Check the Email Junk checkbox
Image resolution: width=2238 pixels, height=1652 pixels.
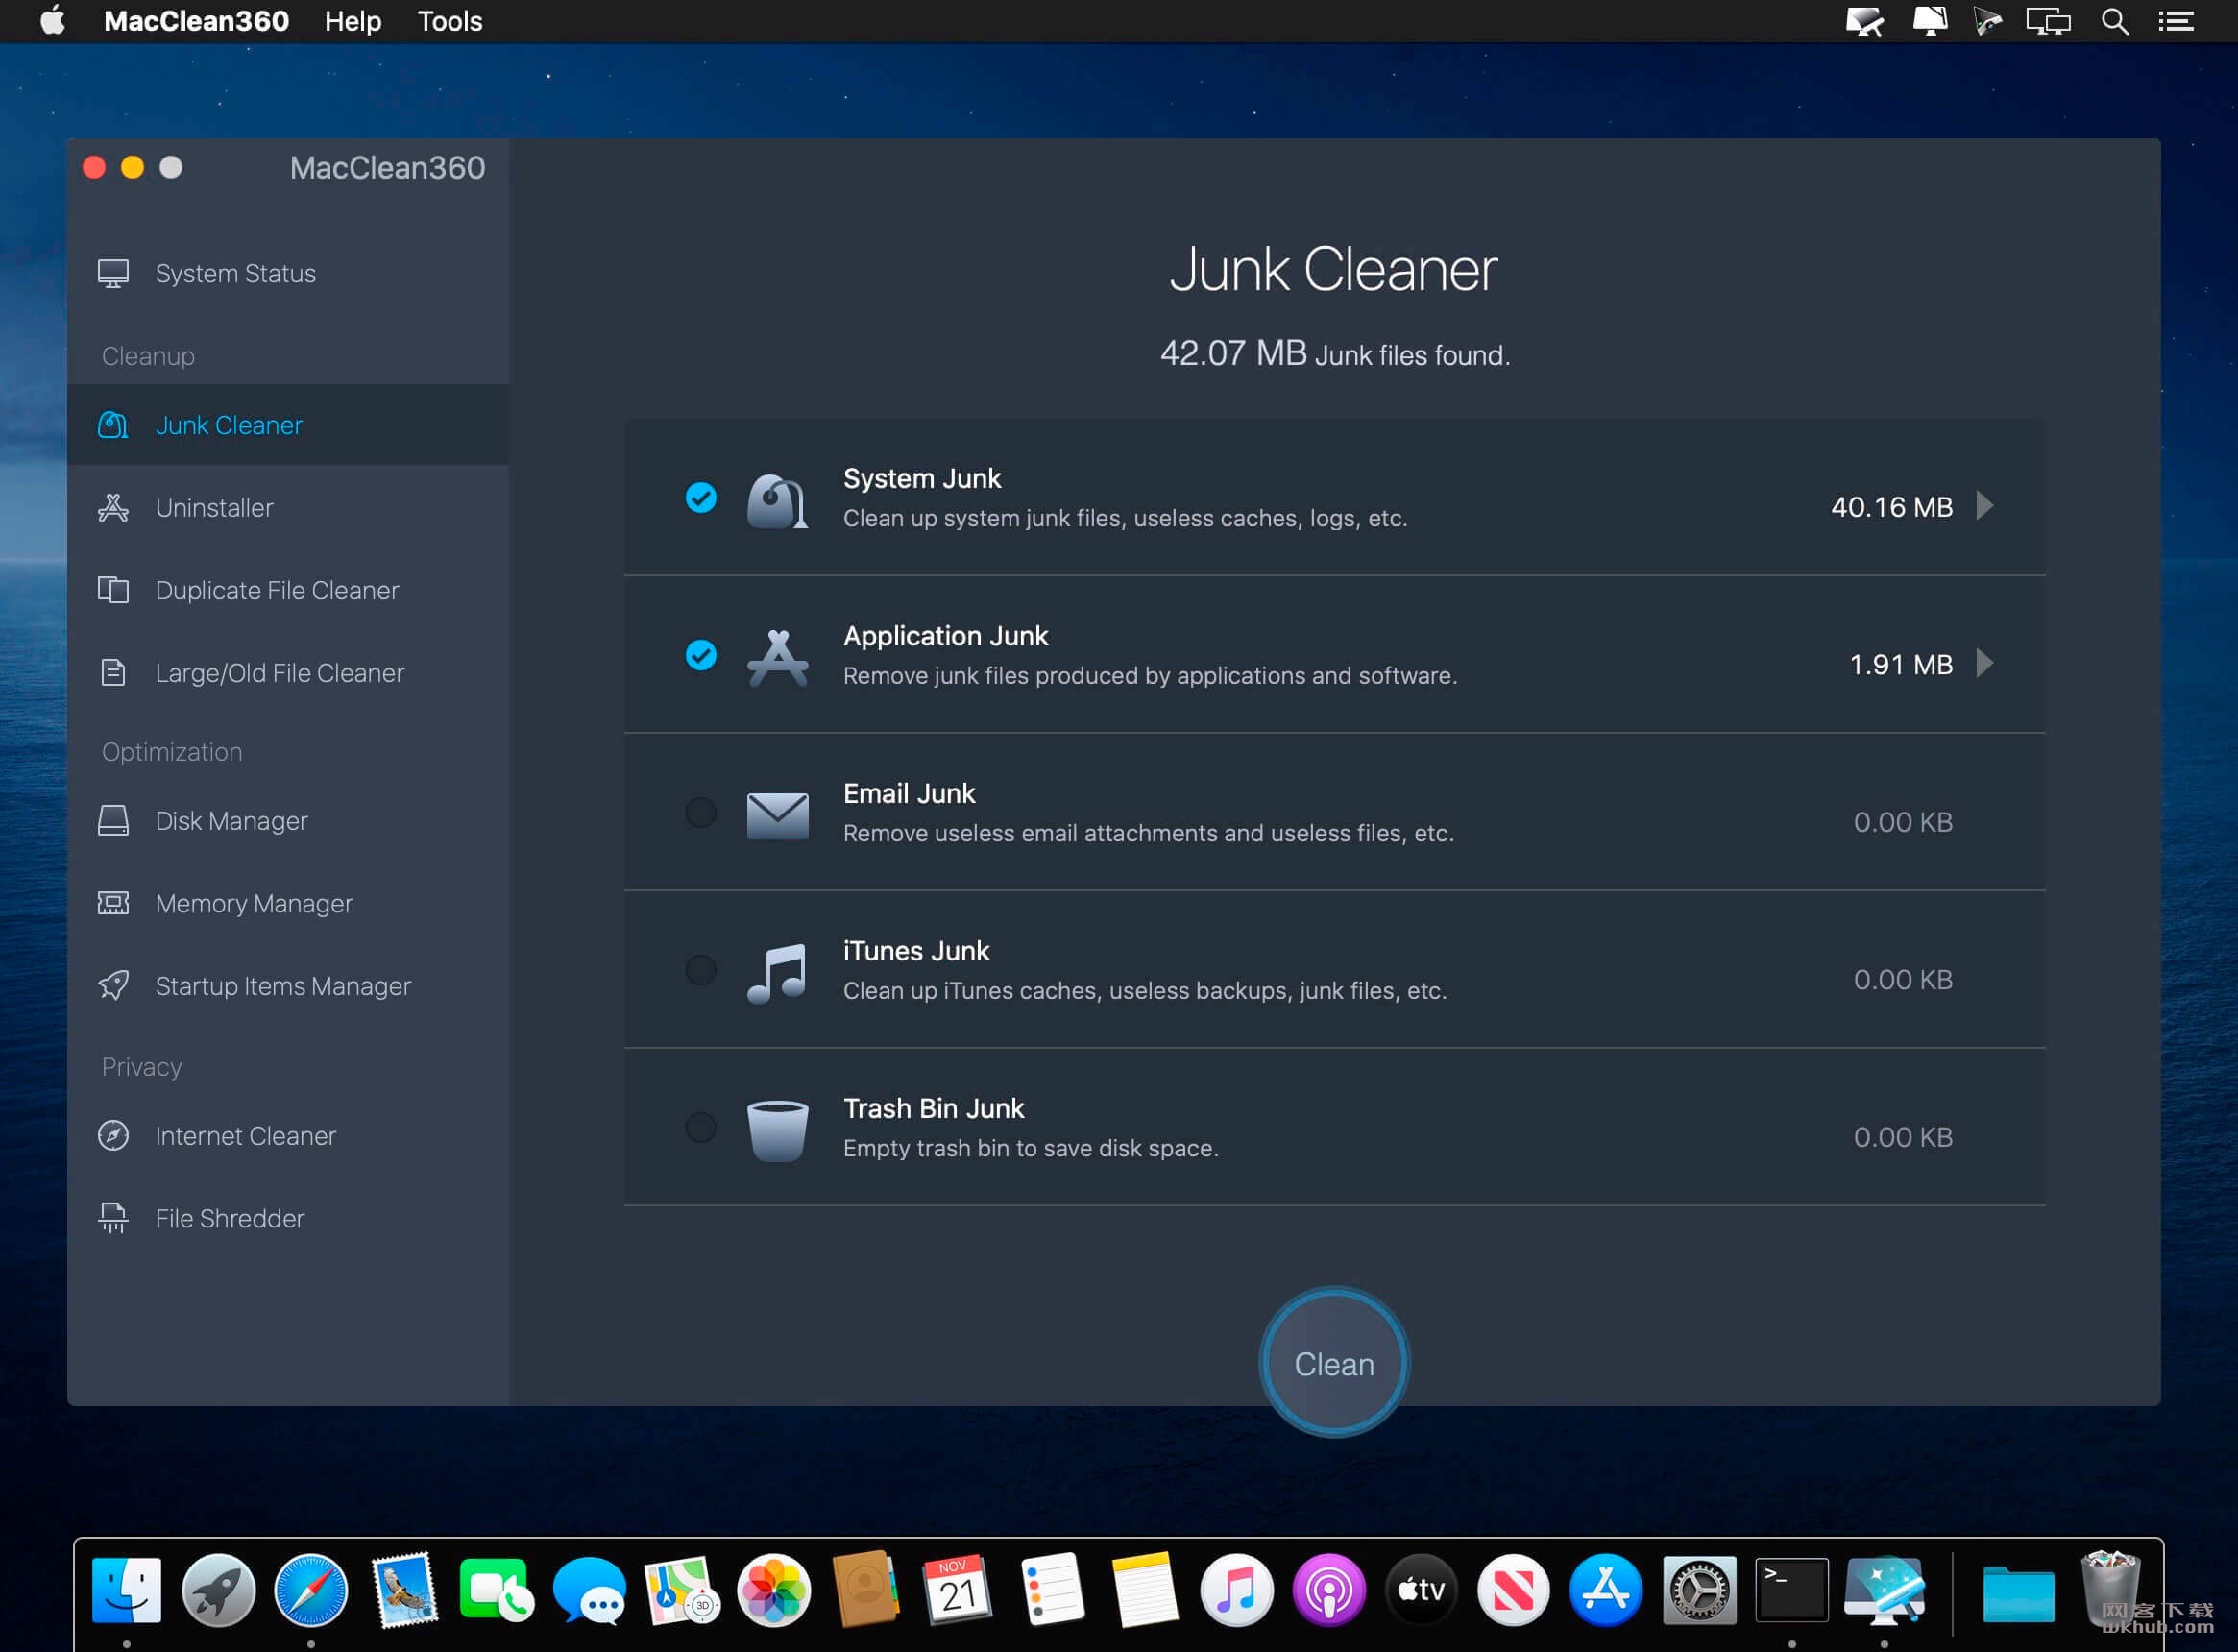coord(701,812)
